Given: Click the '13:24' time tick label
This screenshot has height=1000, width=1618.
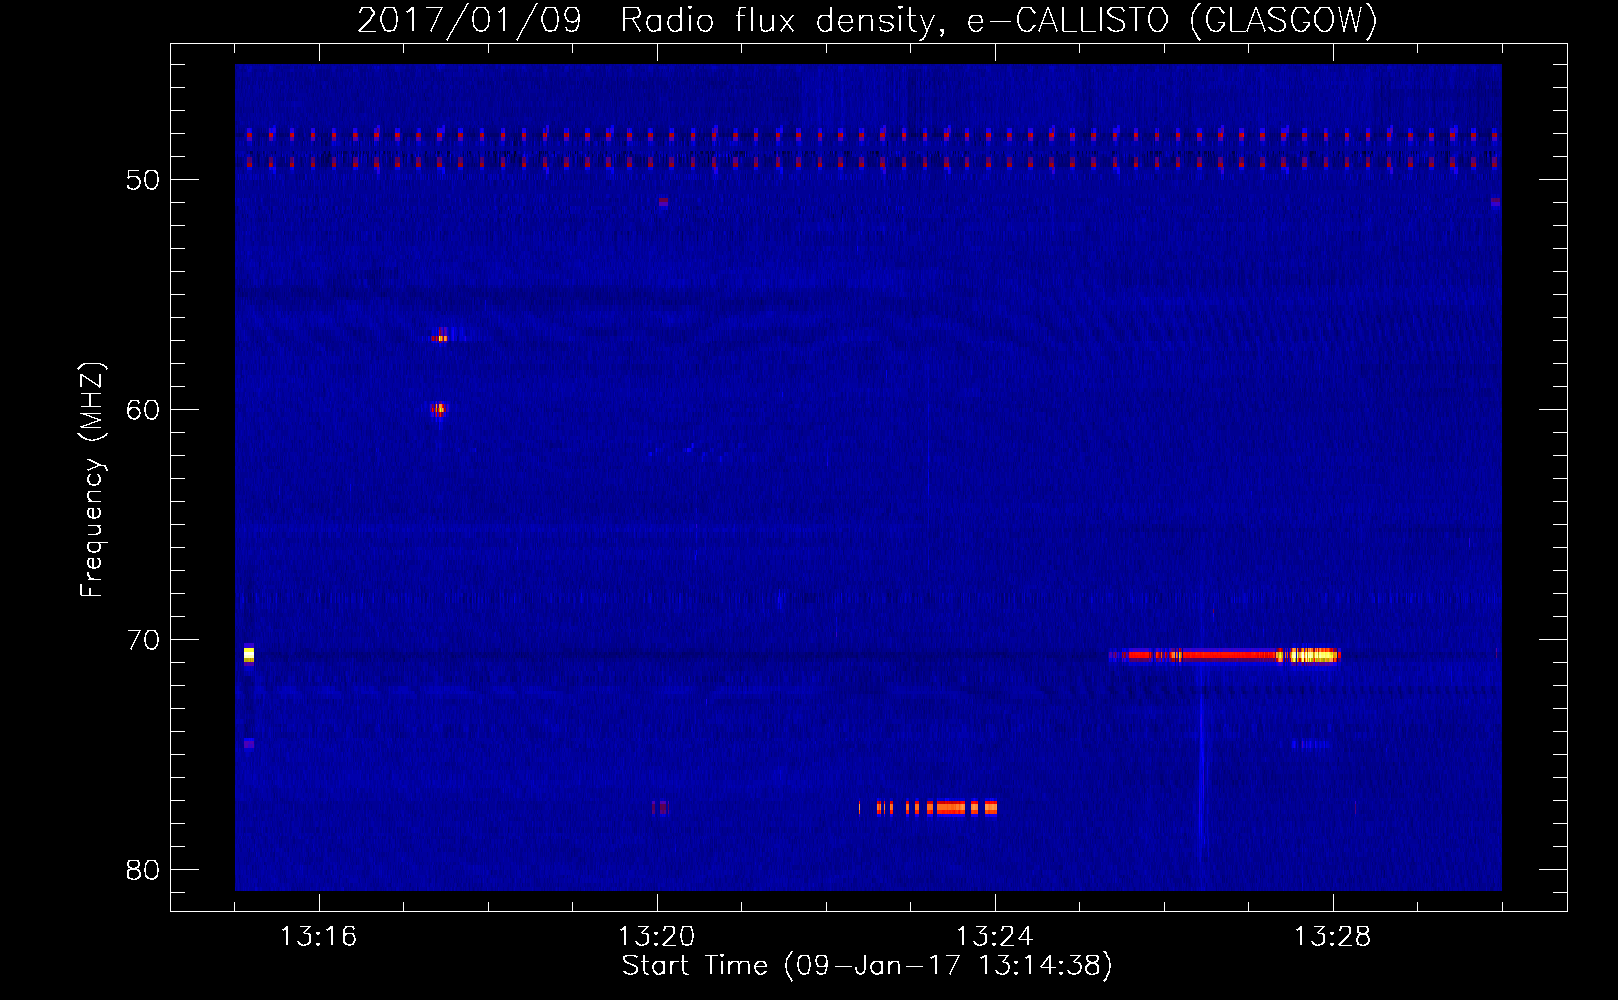Looking at the screenshot, I should pos(994,937).
